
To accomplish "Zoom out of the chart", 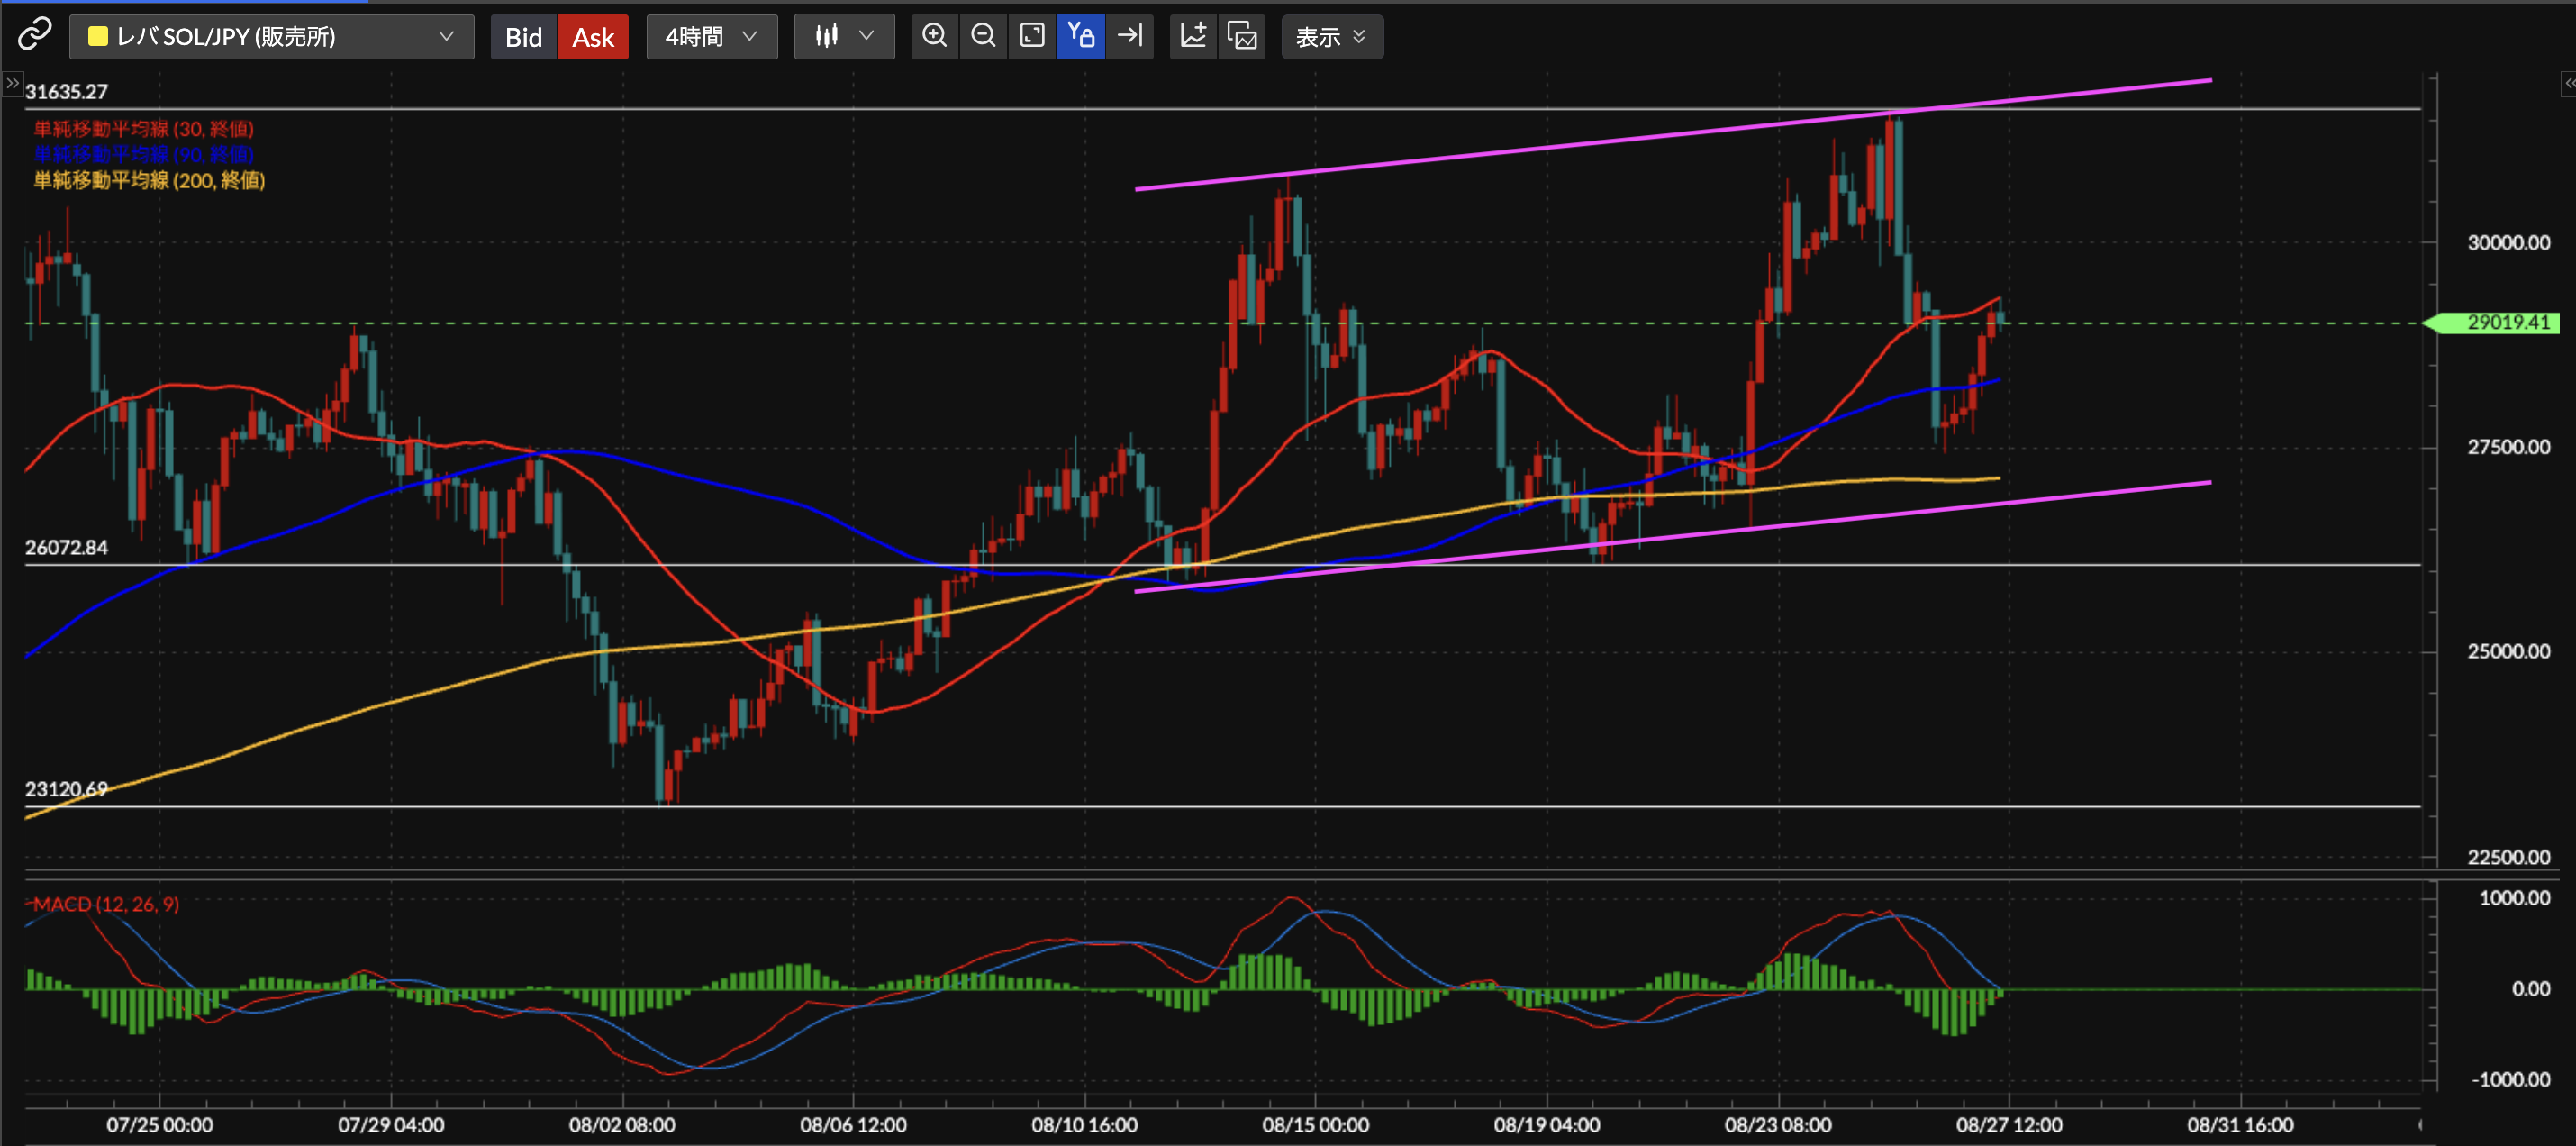I will coord(983,36).
